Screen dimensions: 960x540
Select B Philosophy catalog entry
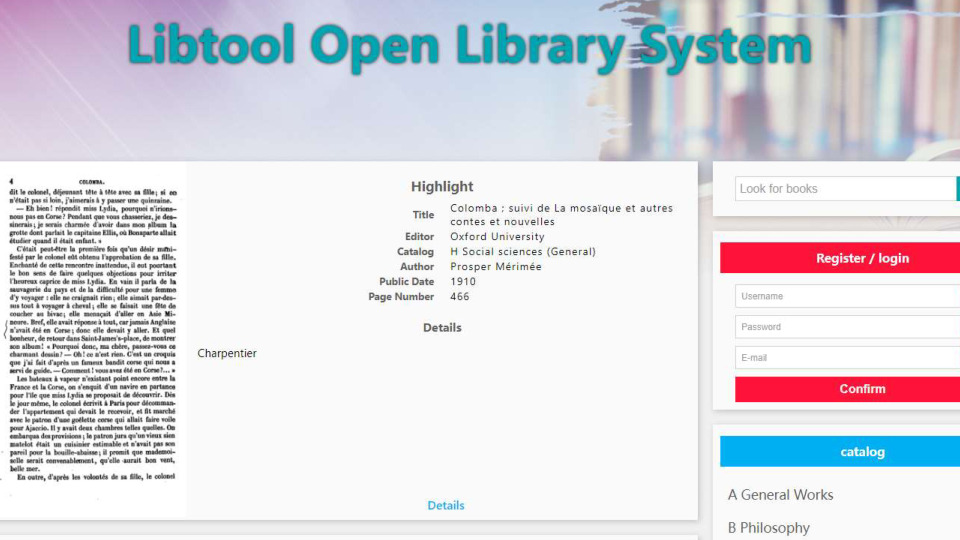(768, 528)
